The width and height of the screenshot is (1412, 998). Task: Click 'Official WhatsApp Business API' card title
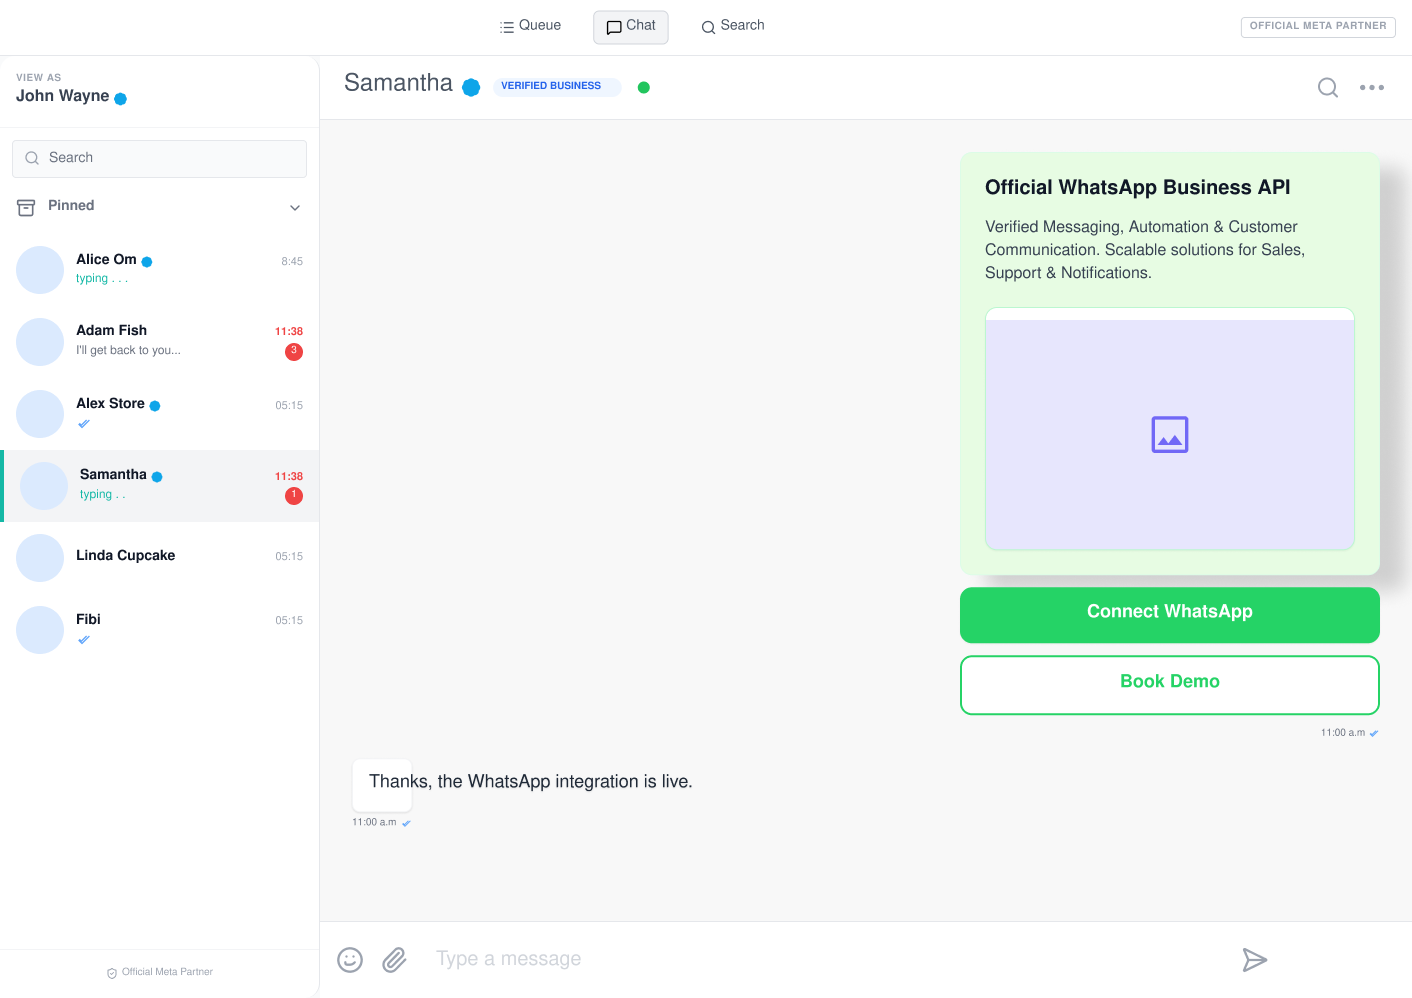(x=1137, y=188)
